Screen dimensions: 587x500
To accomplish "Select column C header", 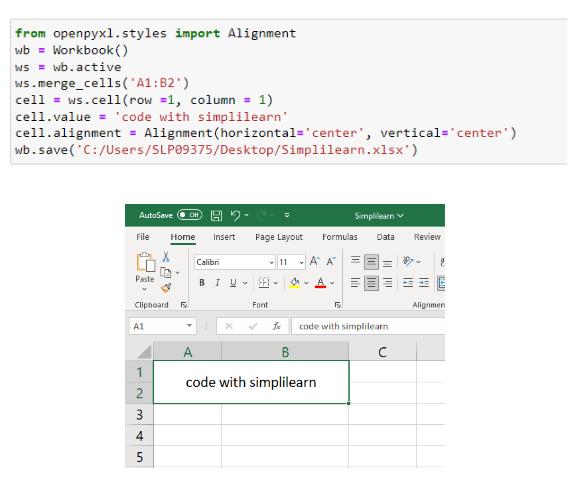I will (x=382, y=351).
